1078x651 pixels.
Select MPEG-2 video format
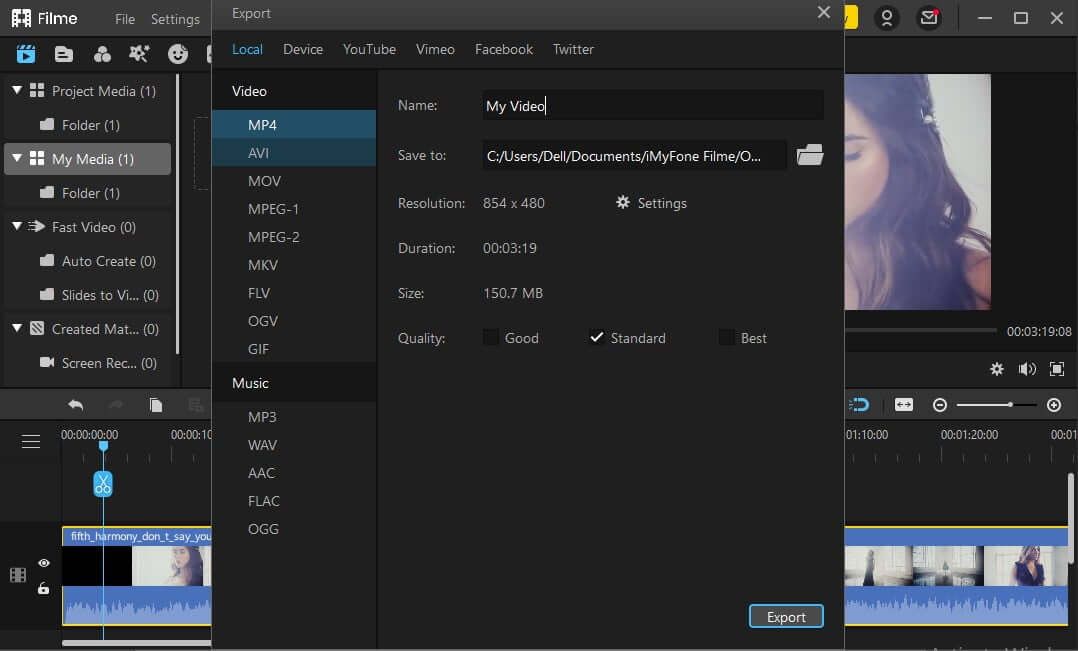[x=294, y=236]
